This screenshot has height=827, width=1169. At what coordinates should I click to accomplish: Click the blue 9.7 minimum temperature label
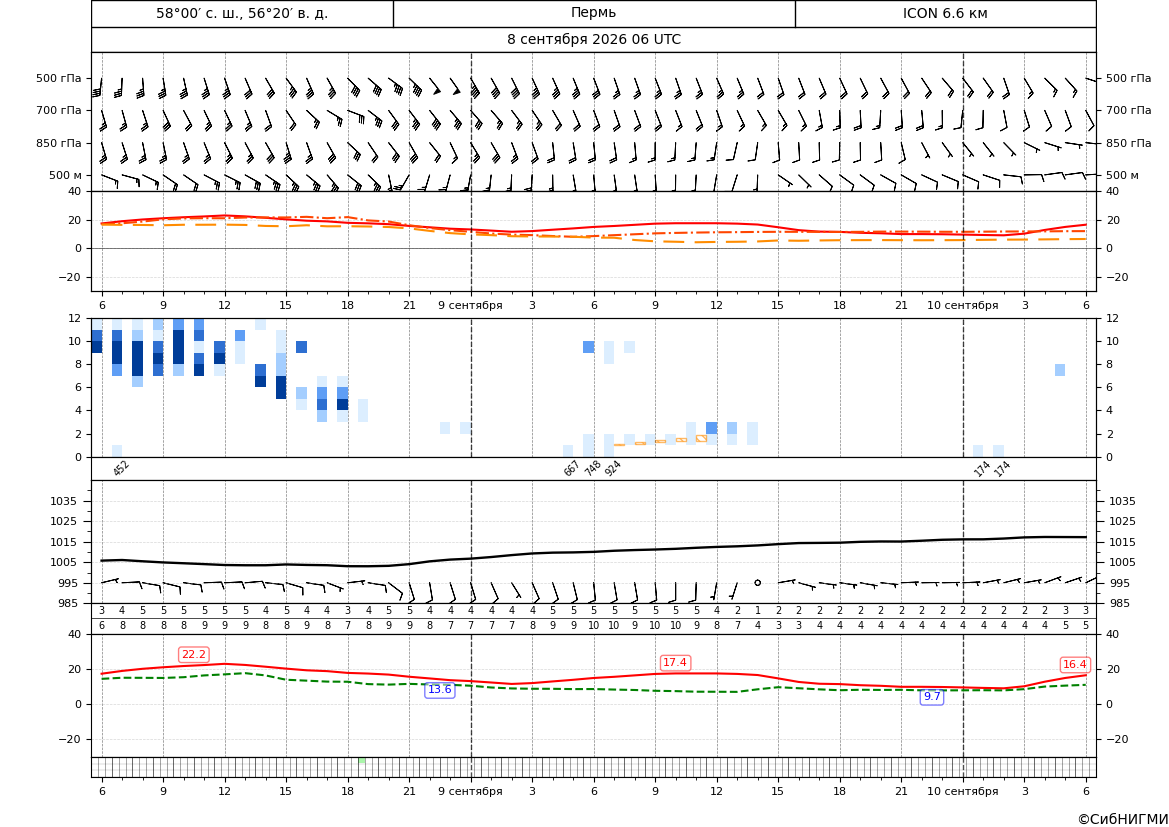[932, 696]
